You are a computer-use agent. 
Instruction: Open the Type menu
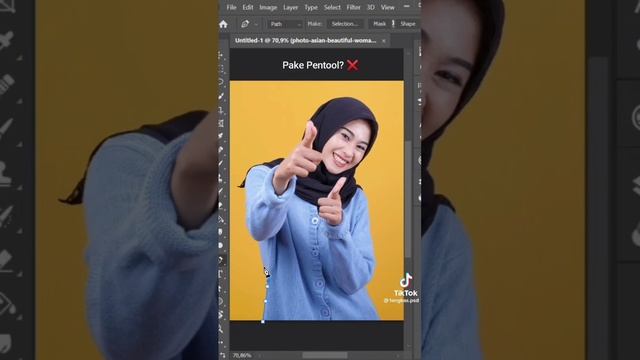click(x=311, y=7)
